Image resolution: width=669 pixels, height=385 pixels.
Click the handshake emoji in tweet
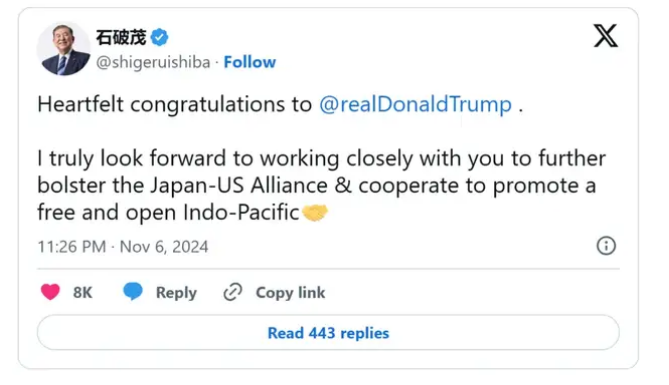[x=315, y=212]
